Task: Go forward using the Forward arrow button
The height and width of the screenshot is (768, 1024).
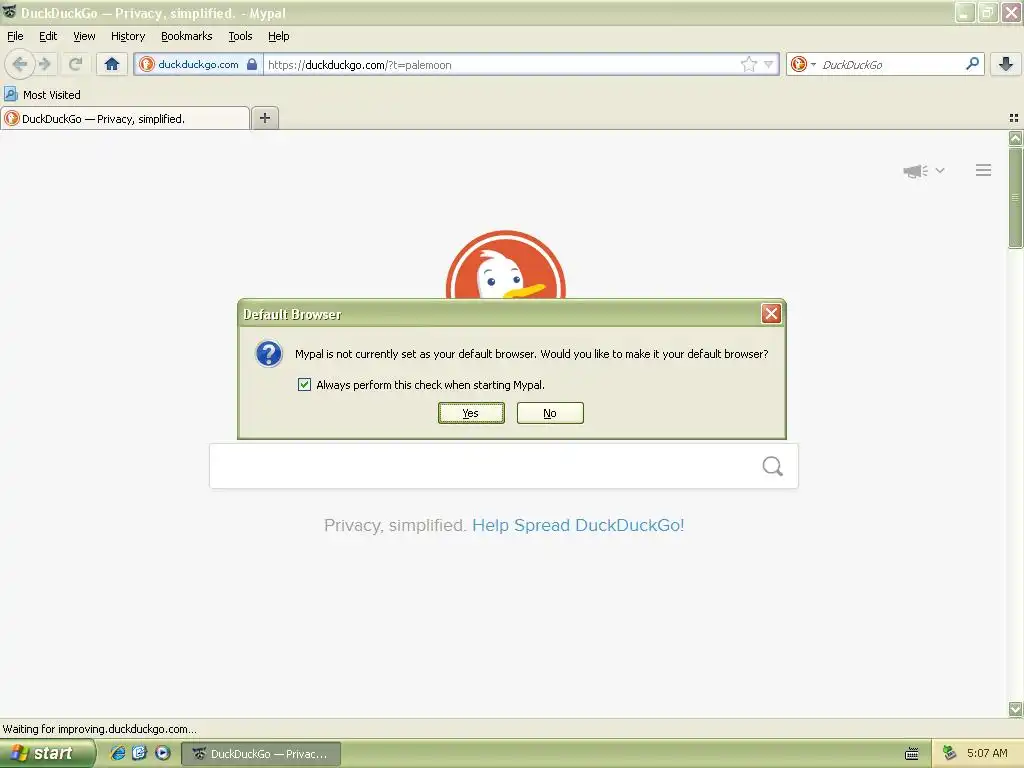Action: 45,64
